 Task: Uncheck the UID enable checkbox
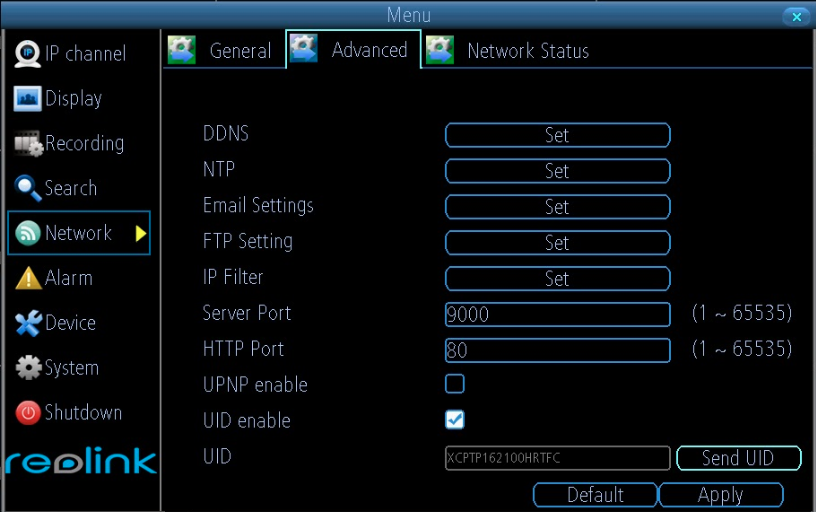tap(455, 419)
